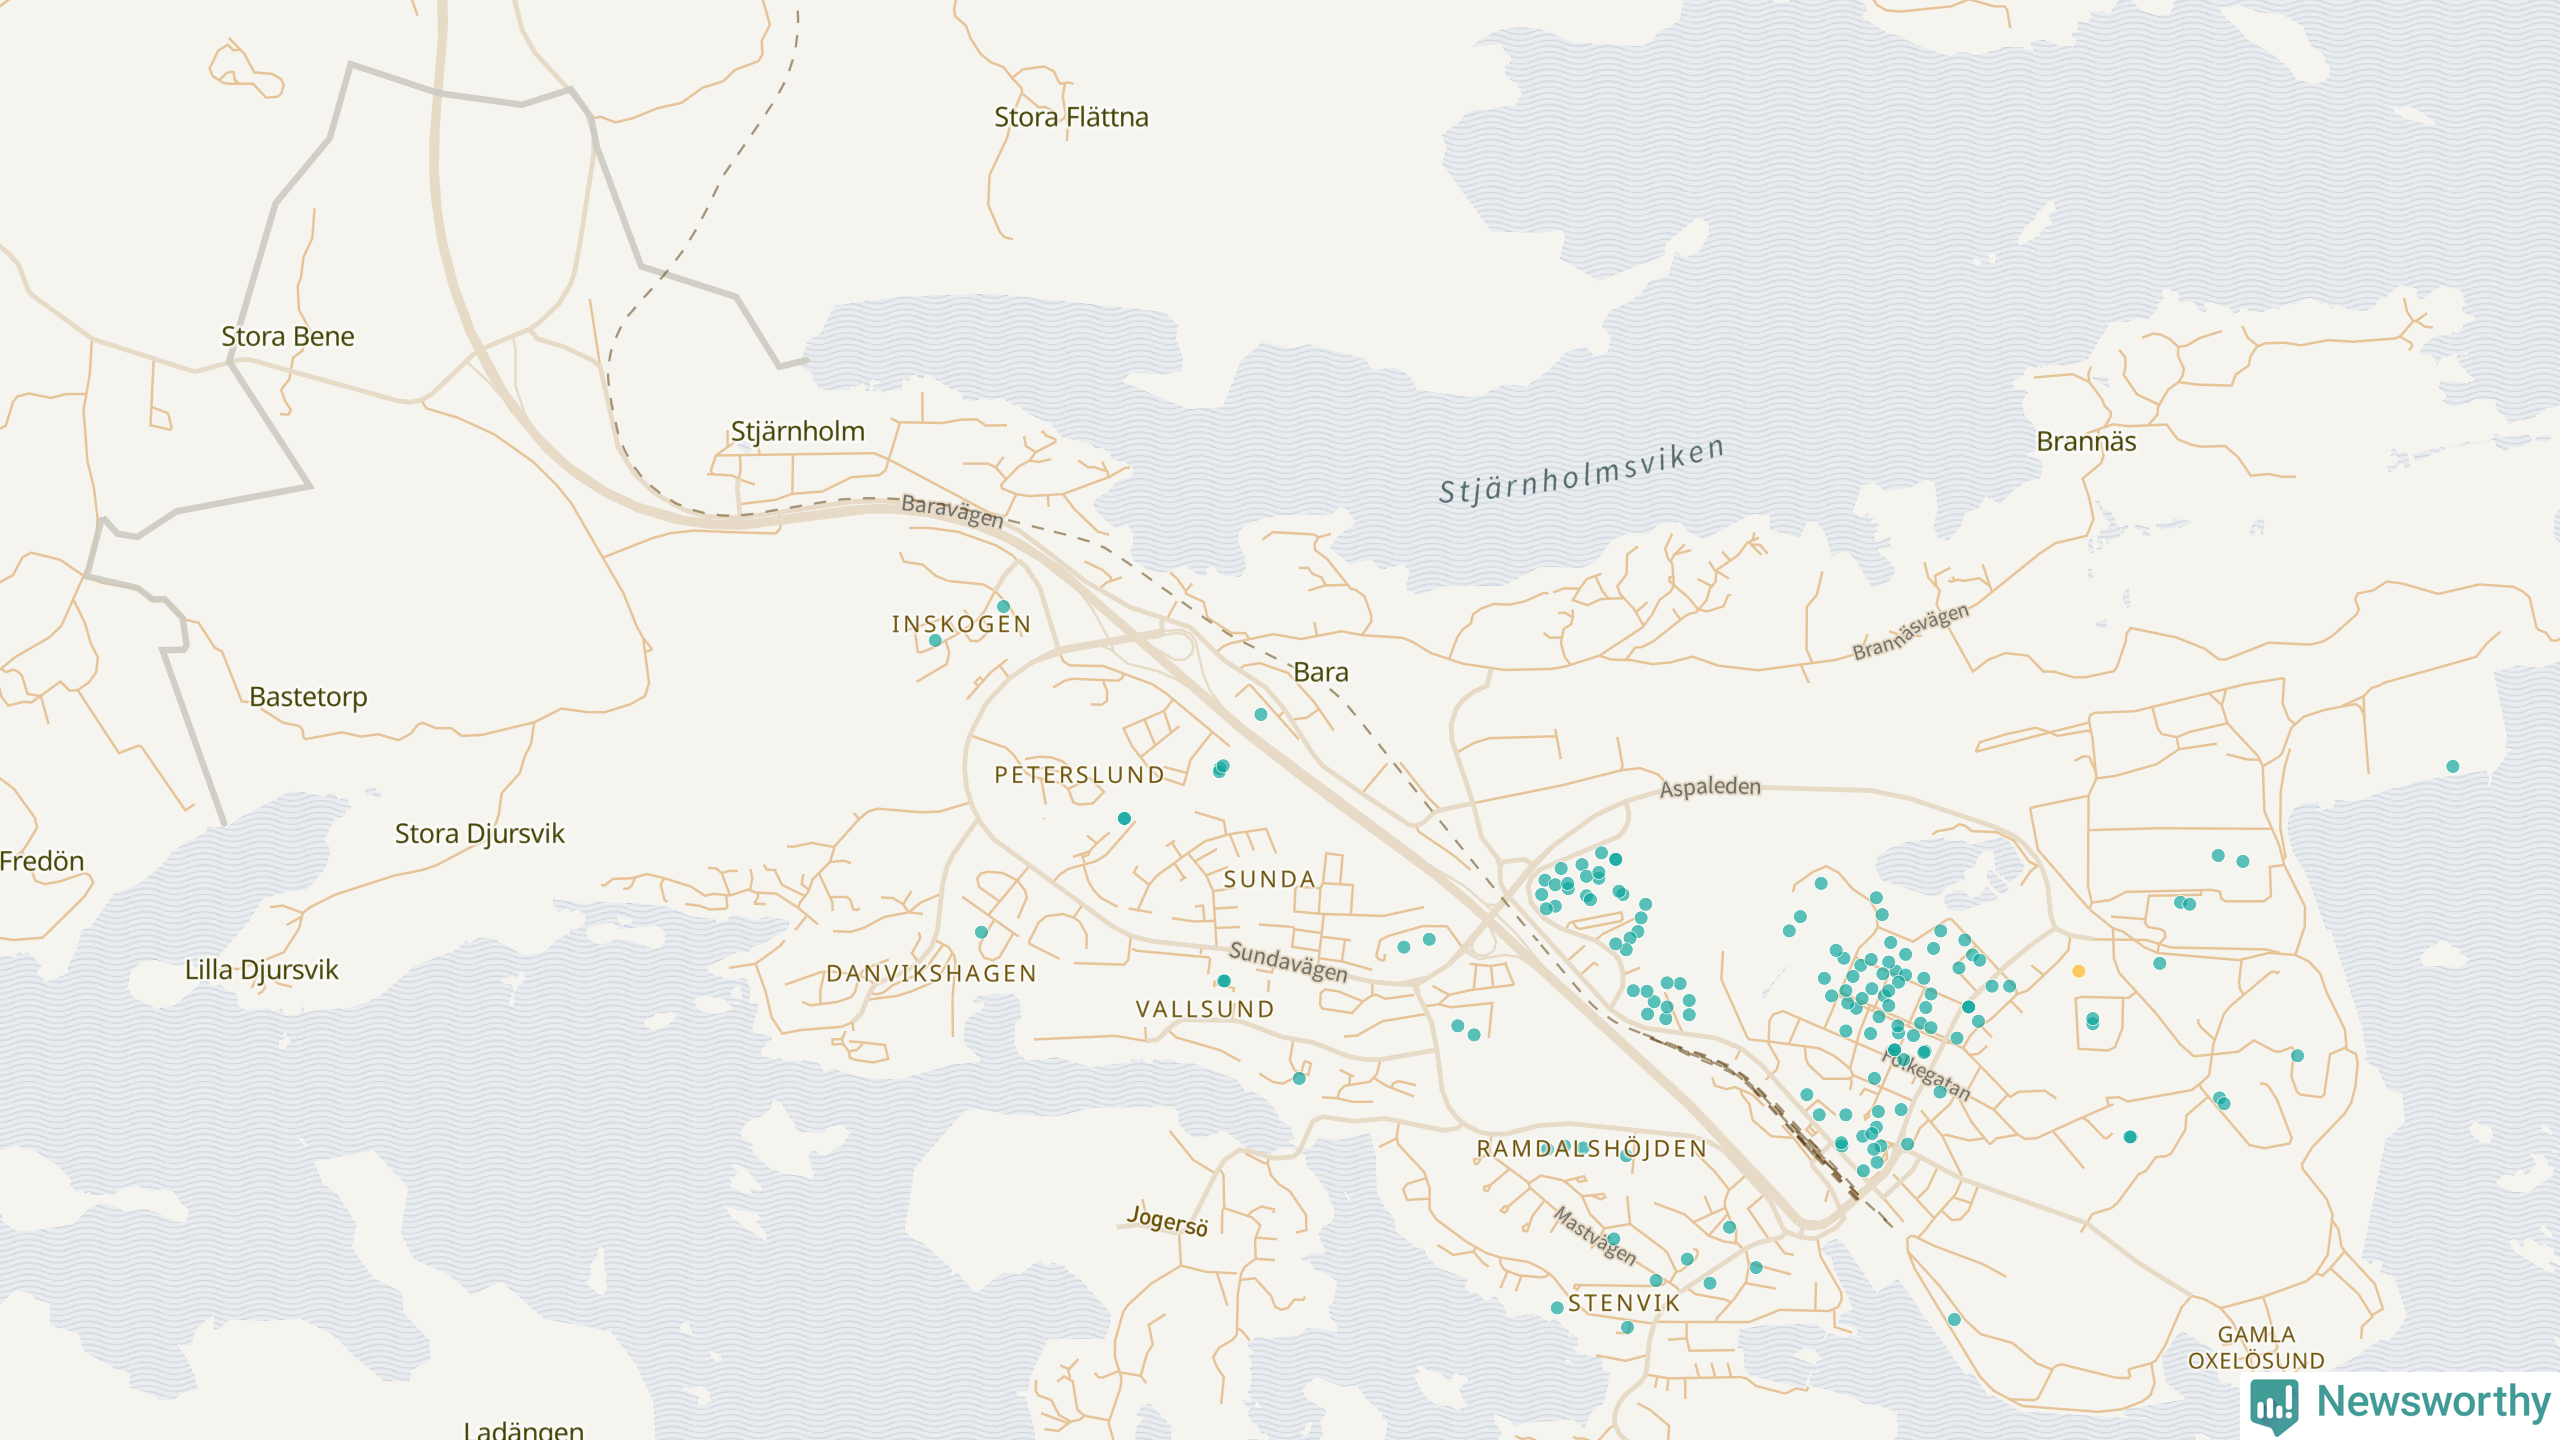The image size is (2560, 1440).
Task: Select the Gamla Oxelösund label
Action: 2255,1347
